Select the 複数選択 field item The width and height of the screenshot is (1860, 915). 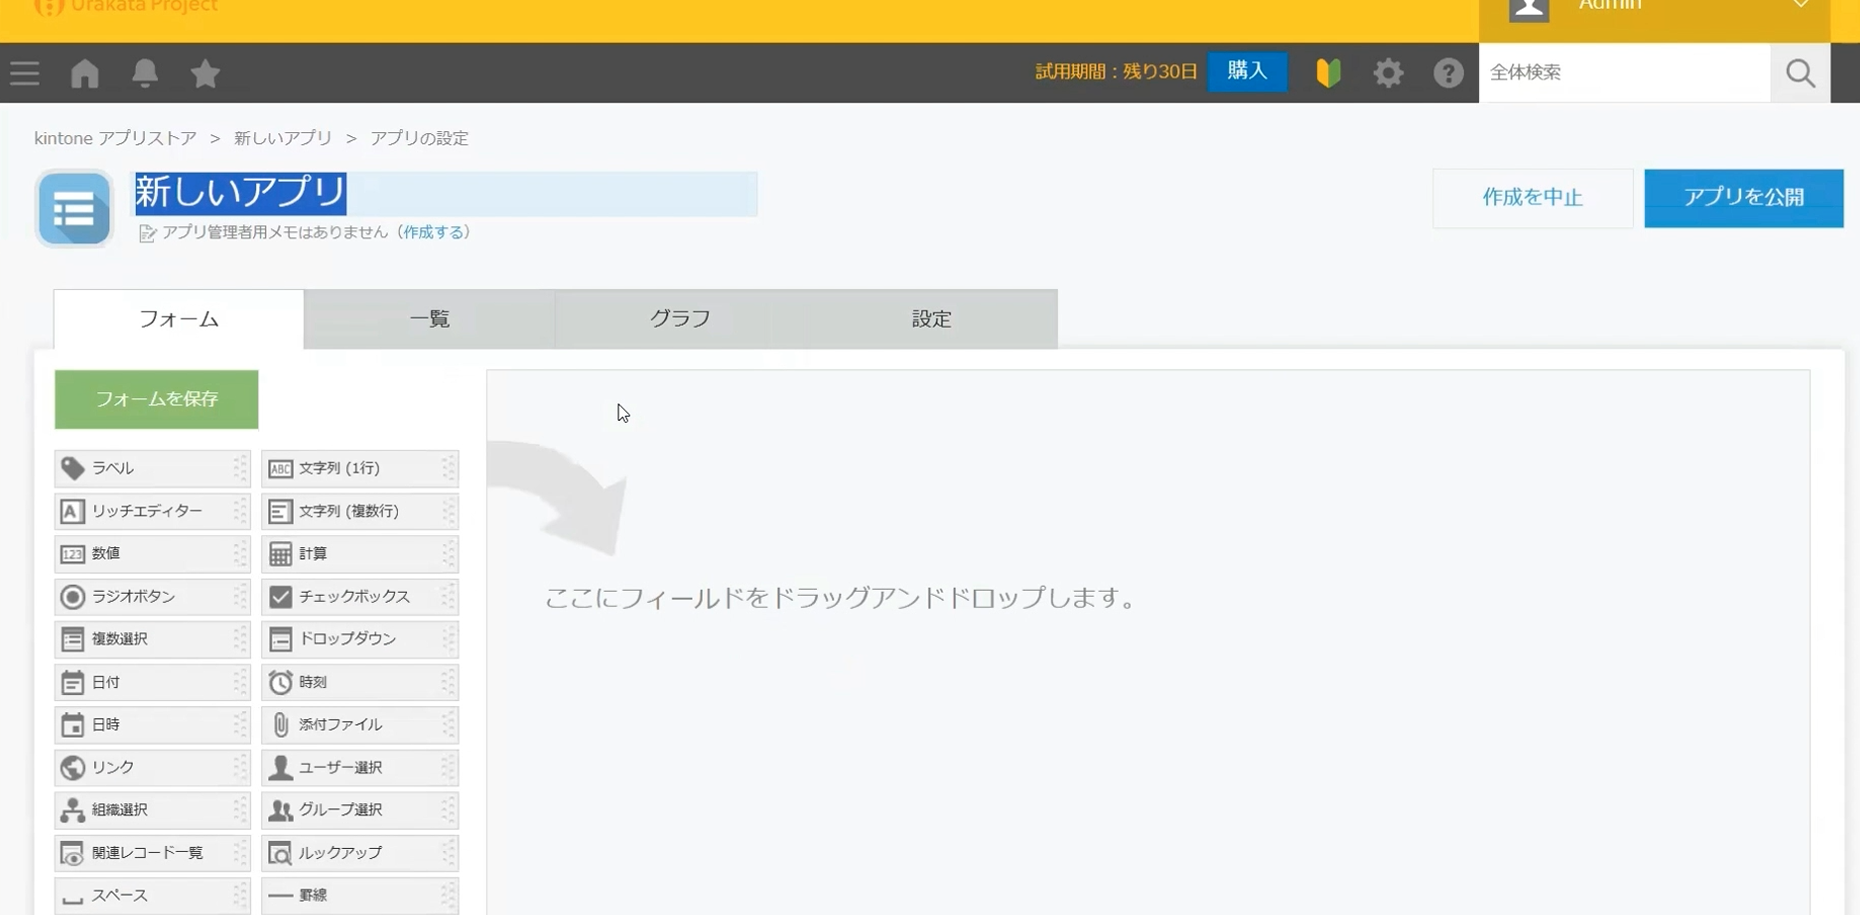(x=150, y=639)
